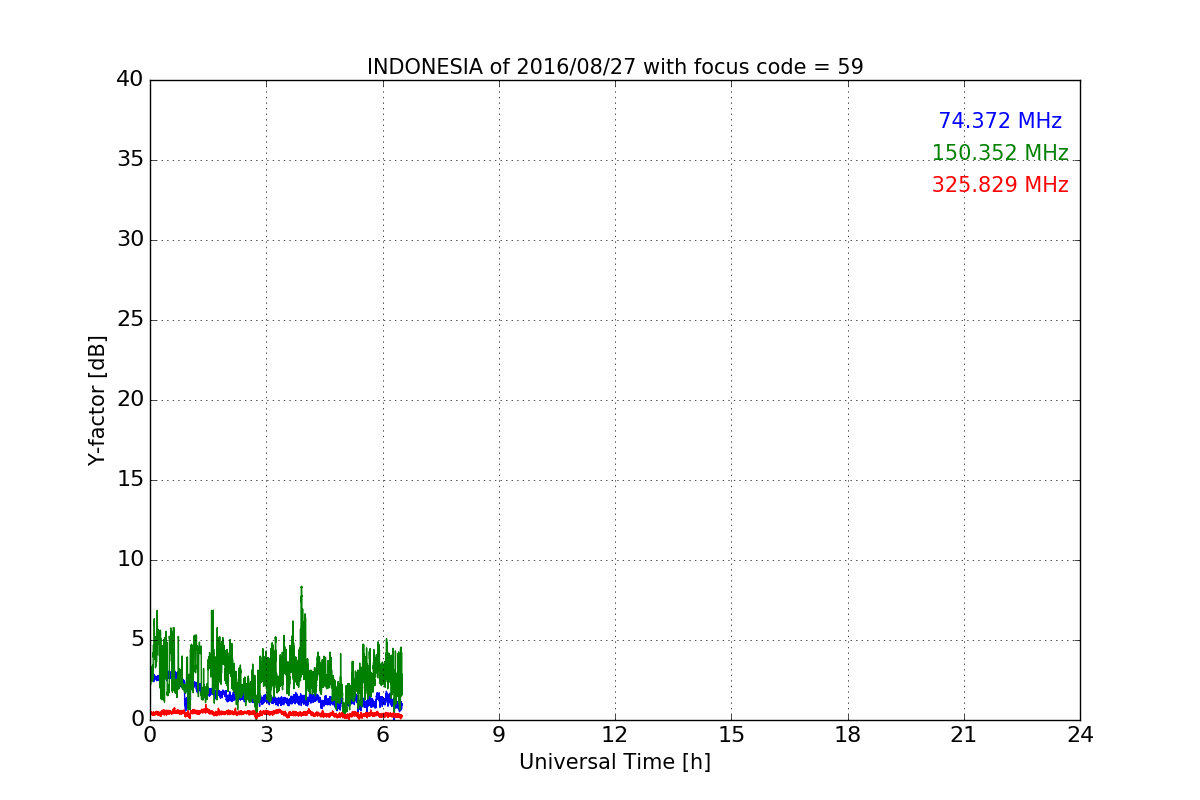Click the y-axis tick label 35
This screenshot has height=800, width=1200.
pyautogui.click(x=130, y=160)
